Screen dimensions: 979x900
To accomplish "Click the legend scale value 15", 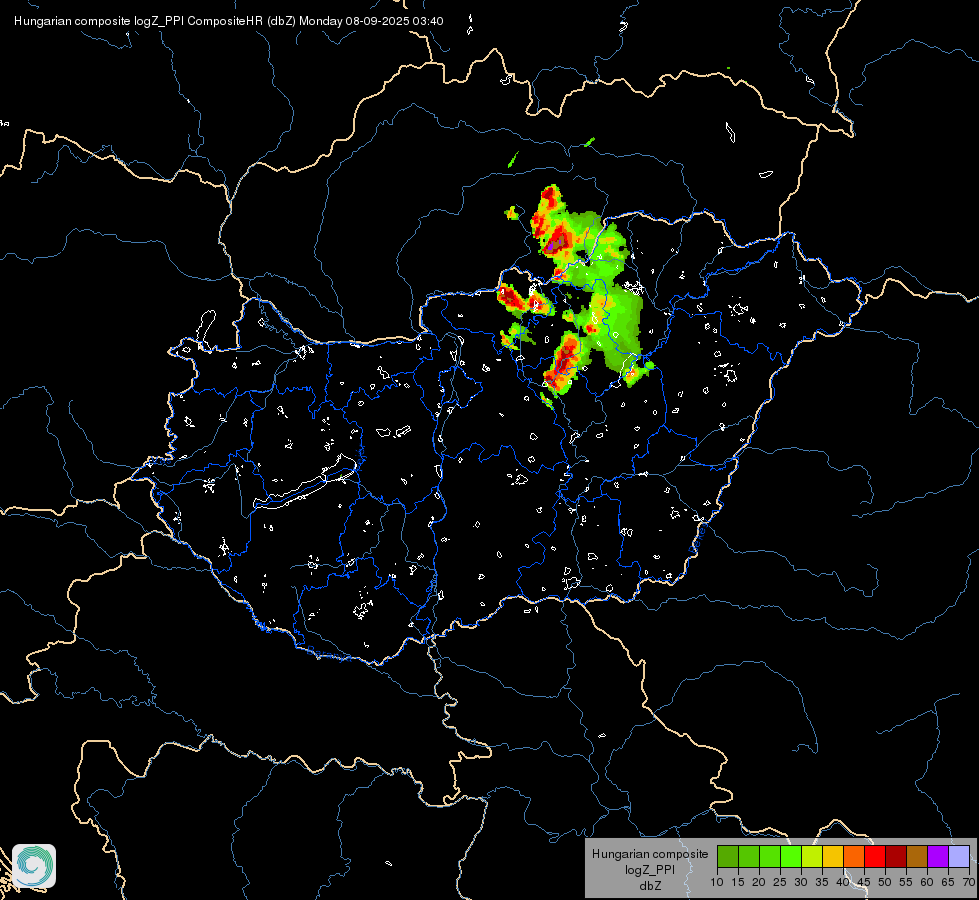I will coord(738,883).
